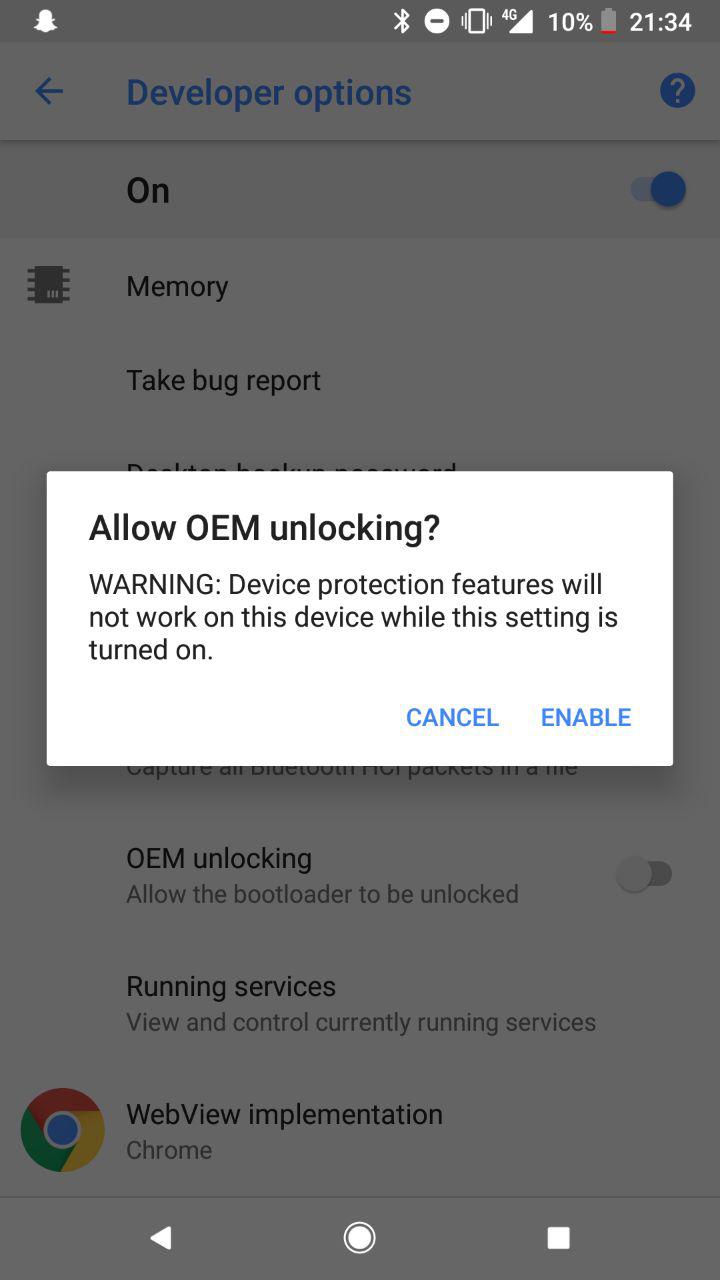
Task: Tap the do-not-disturb status icon
Action: (x=437, y=21)
